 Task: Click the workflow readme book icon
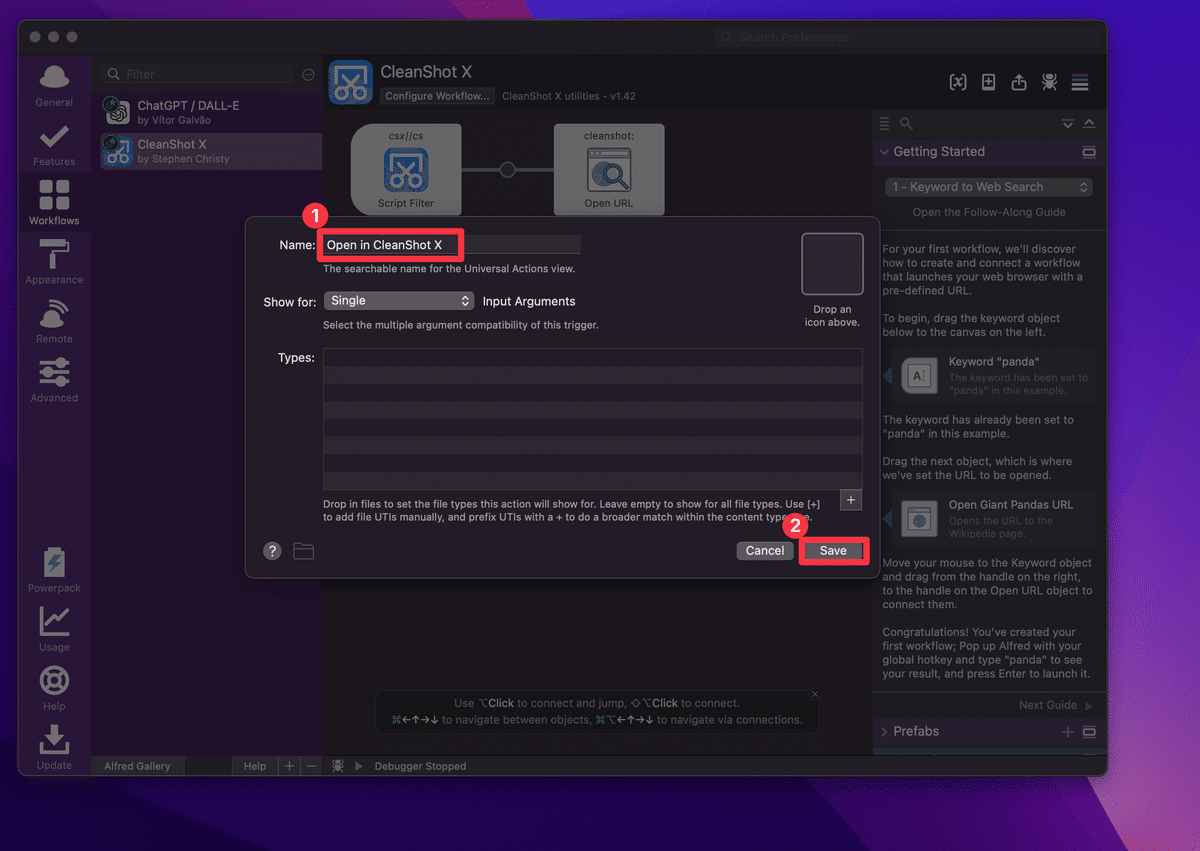pos(988,83)
